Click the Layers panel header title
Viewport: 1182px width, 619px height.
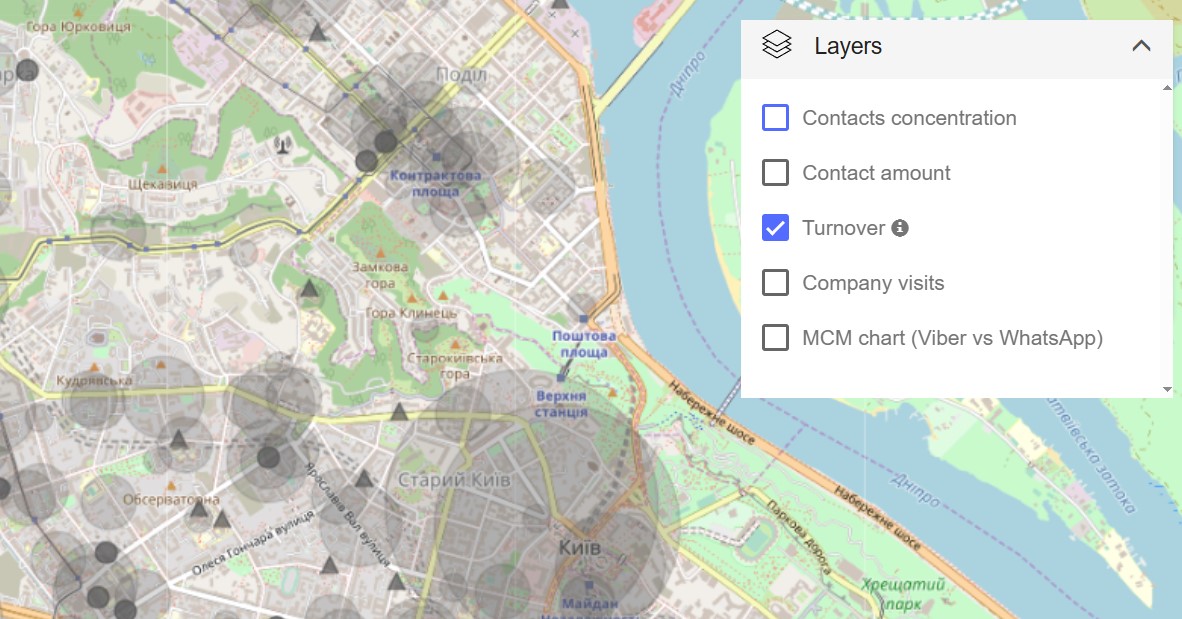pyautogui.click(x=848, y=46)
